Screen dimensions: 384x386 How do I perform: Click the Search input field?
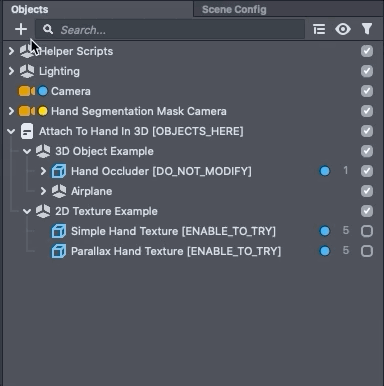coord(170,30)
